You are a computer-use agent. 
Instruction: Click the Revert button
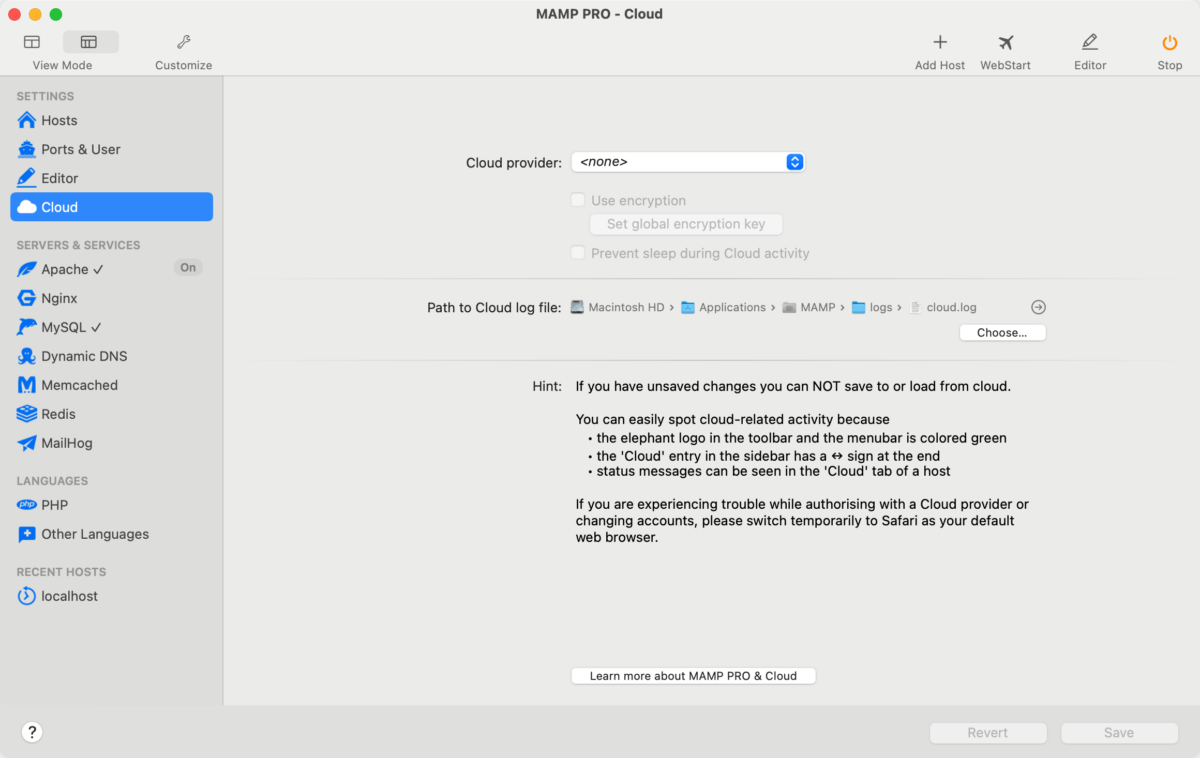[x=988, y=733]
